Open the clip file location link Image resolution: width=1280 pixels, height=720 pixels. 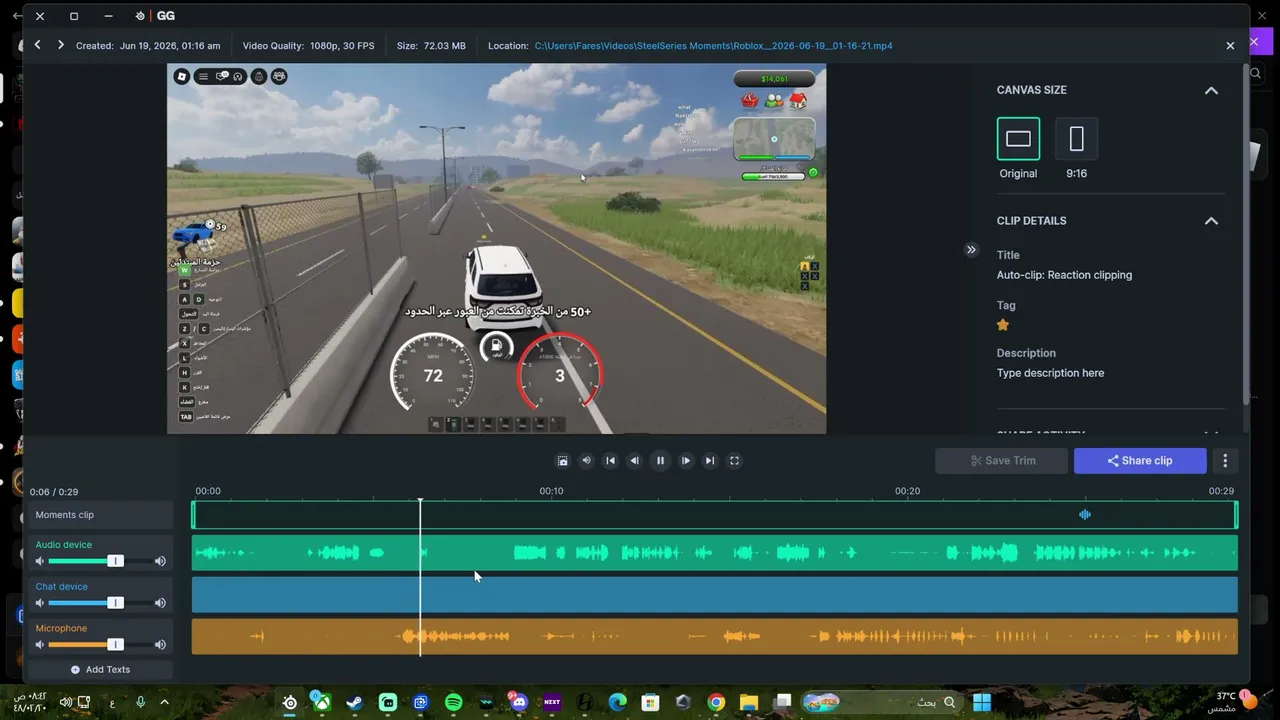pyautogui.click(x=713, y=46)
